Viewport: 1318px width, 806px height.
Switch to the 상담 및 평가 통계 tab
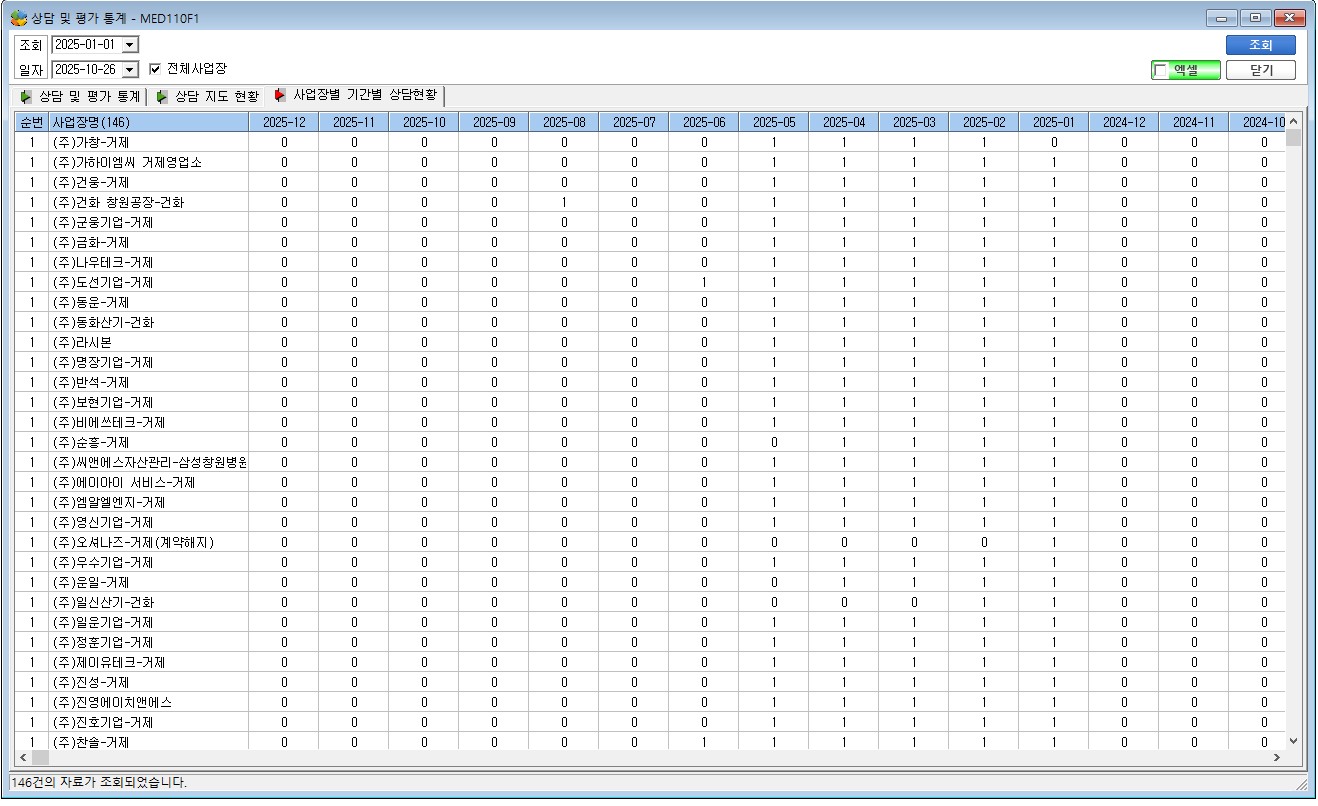click(80, 97)
